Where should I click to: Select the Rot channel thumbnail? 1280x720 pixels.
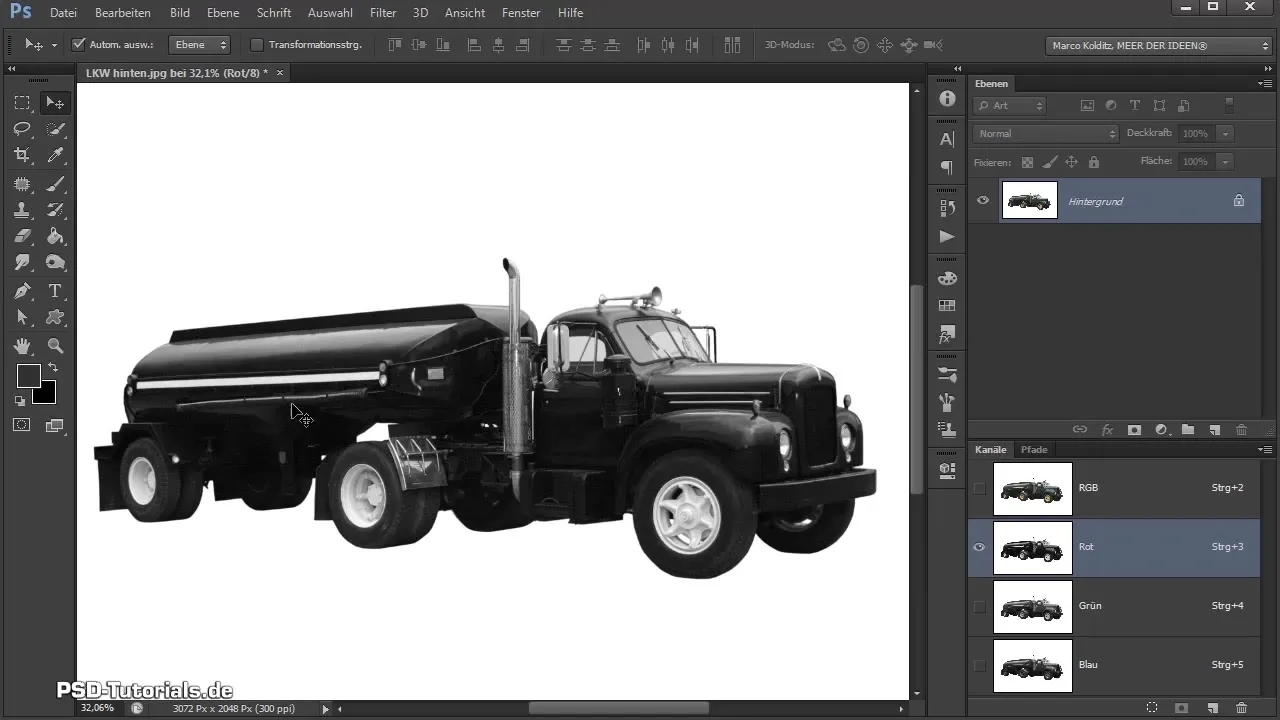[1032, 547]
